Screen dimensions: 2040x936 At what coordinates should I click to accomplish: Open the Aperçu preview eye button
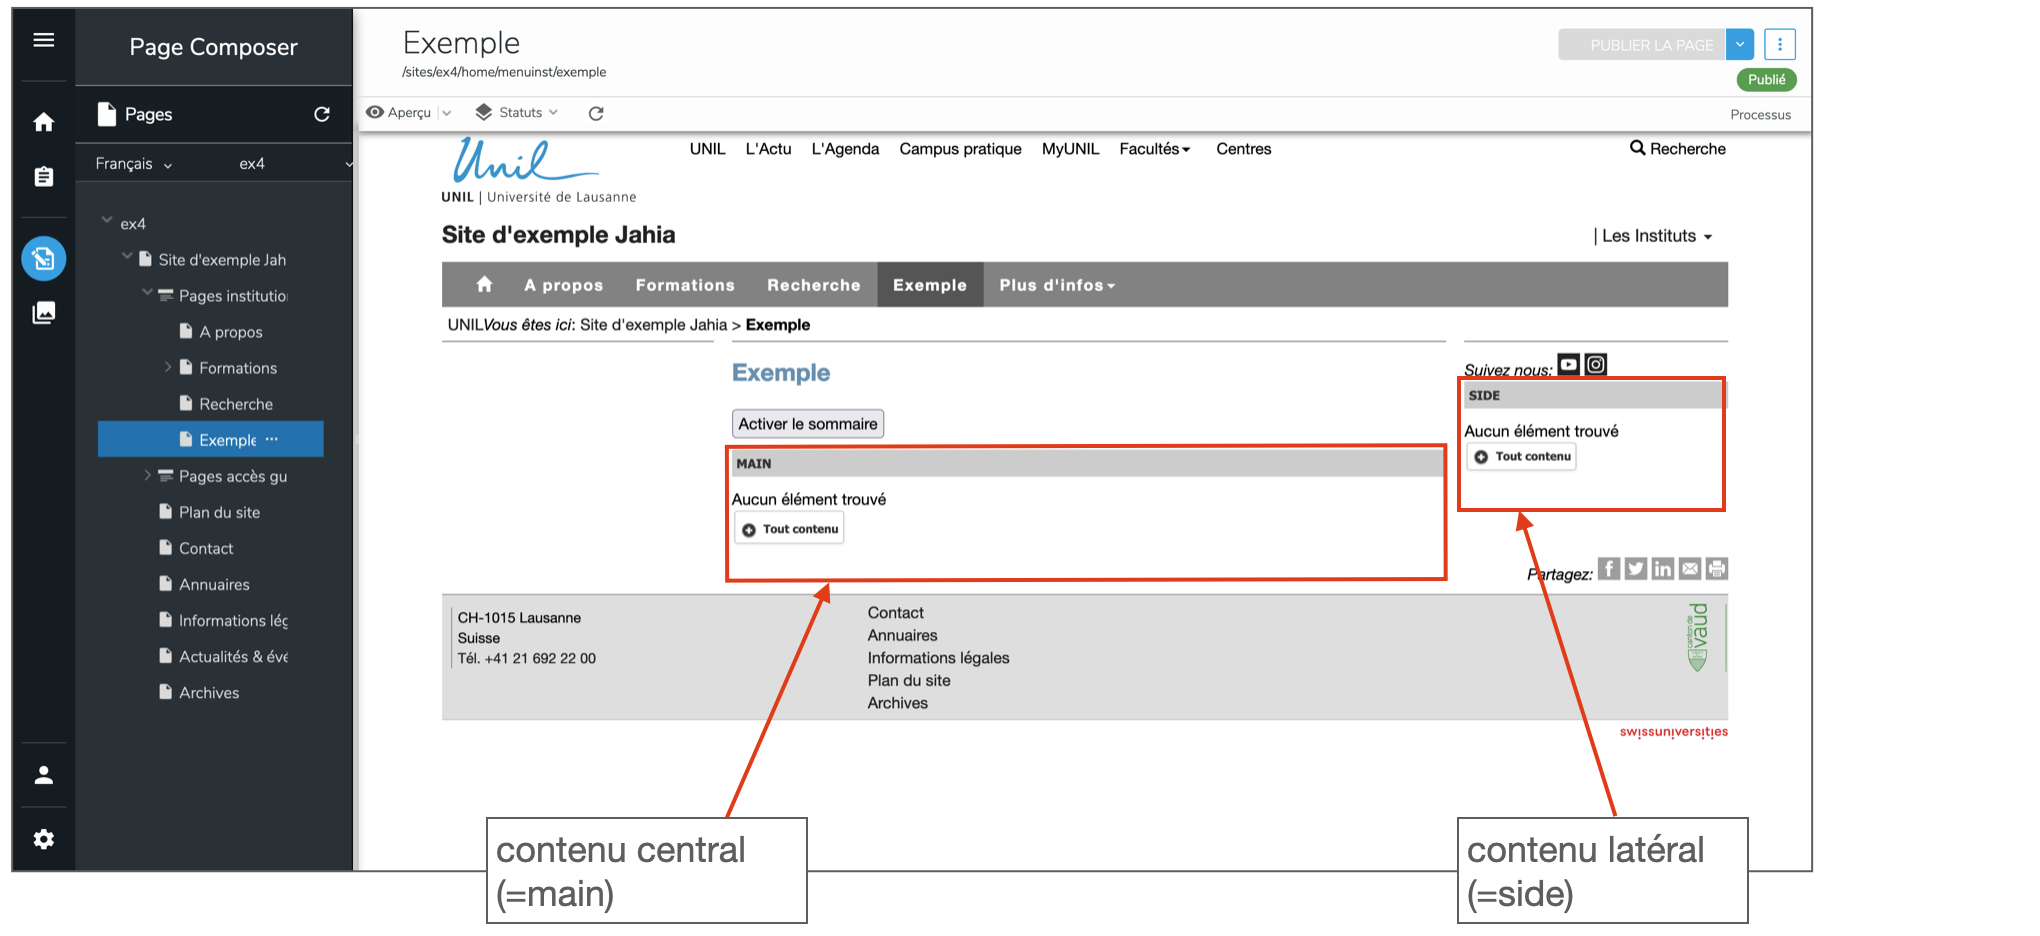(x=399, y=113)
